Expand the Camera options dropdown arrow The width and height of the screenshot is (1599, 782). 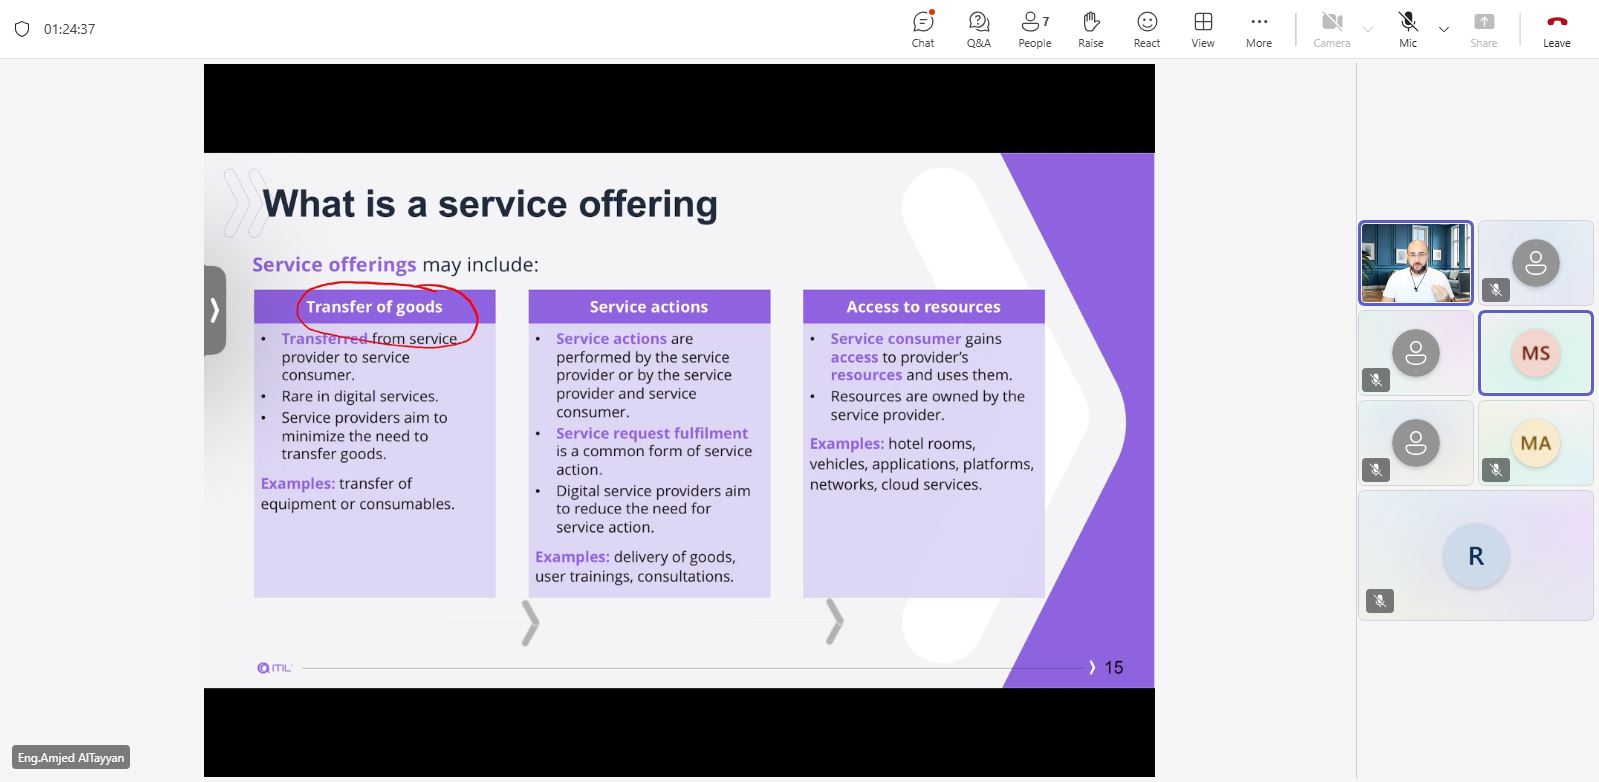1368,29
